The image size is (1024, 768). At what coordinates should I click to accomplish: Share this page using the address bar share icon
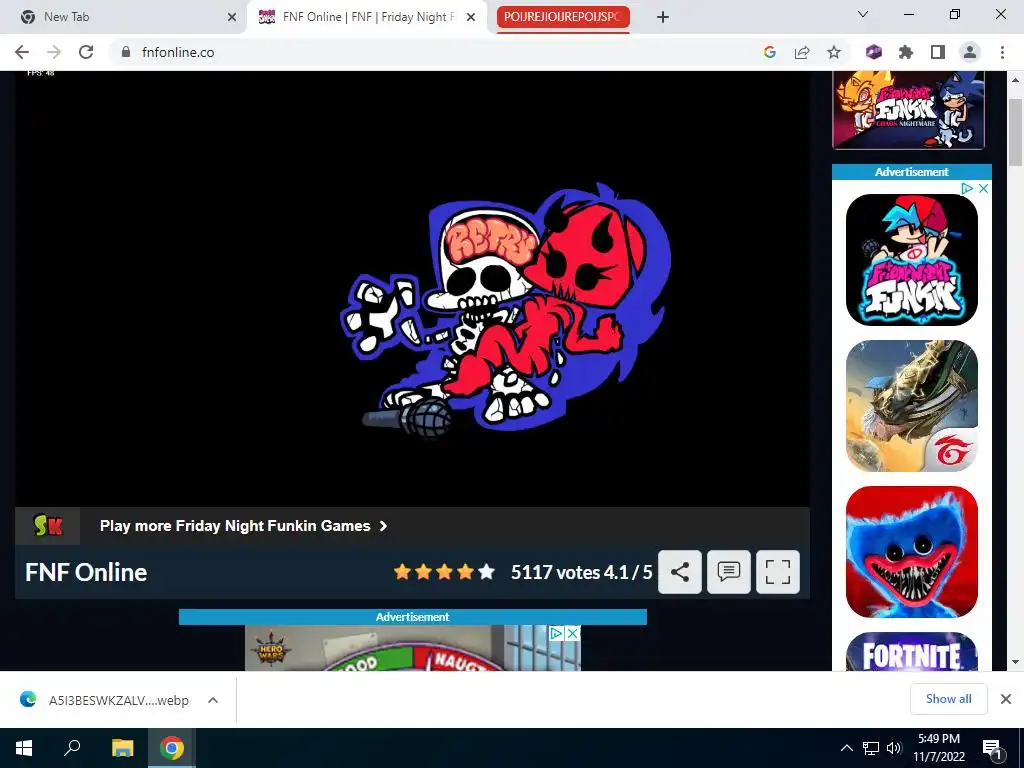tap(802, 52)
